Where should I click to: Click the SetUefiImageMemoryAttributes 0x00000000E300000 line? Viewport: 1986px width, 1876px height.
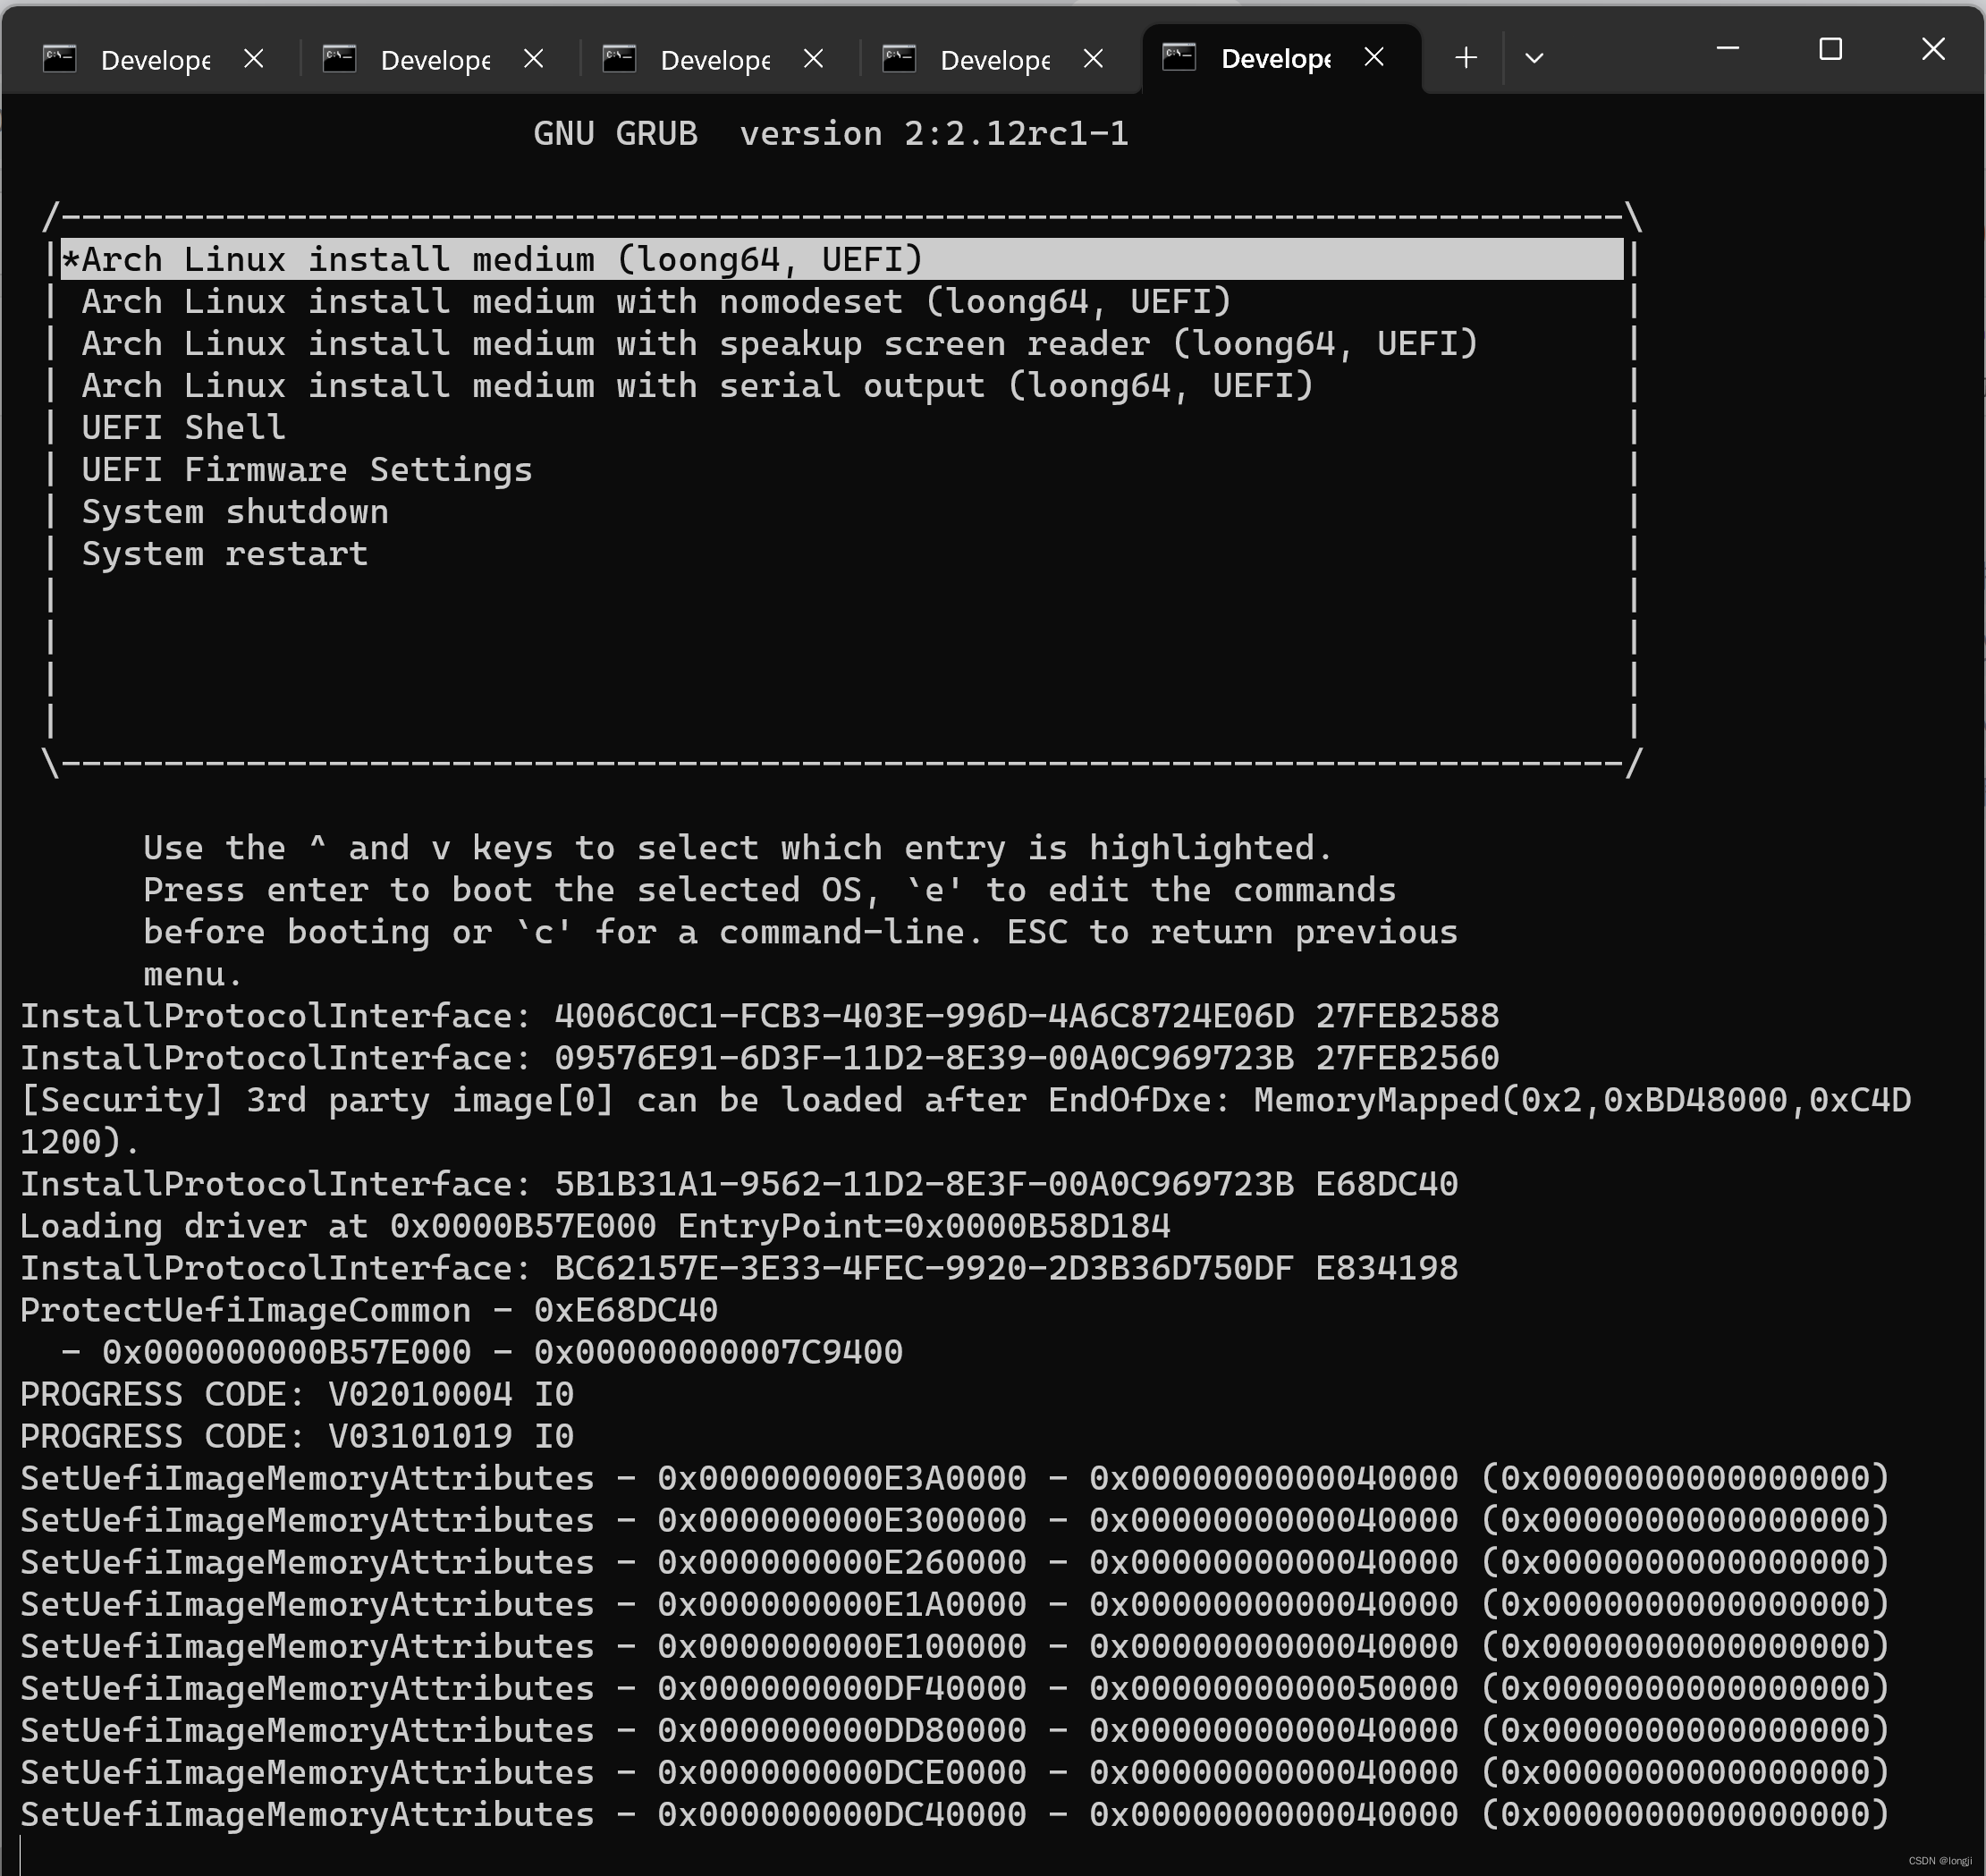(x=955, y=1520)
